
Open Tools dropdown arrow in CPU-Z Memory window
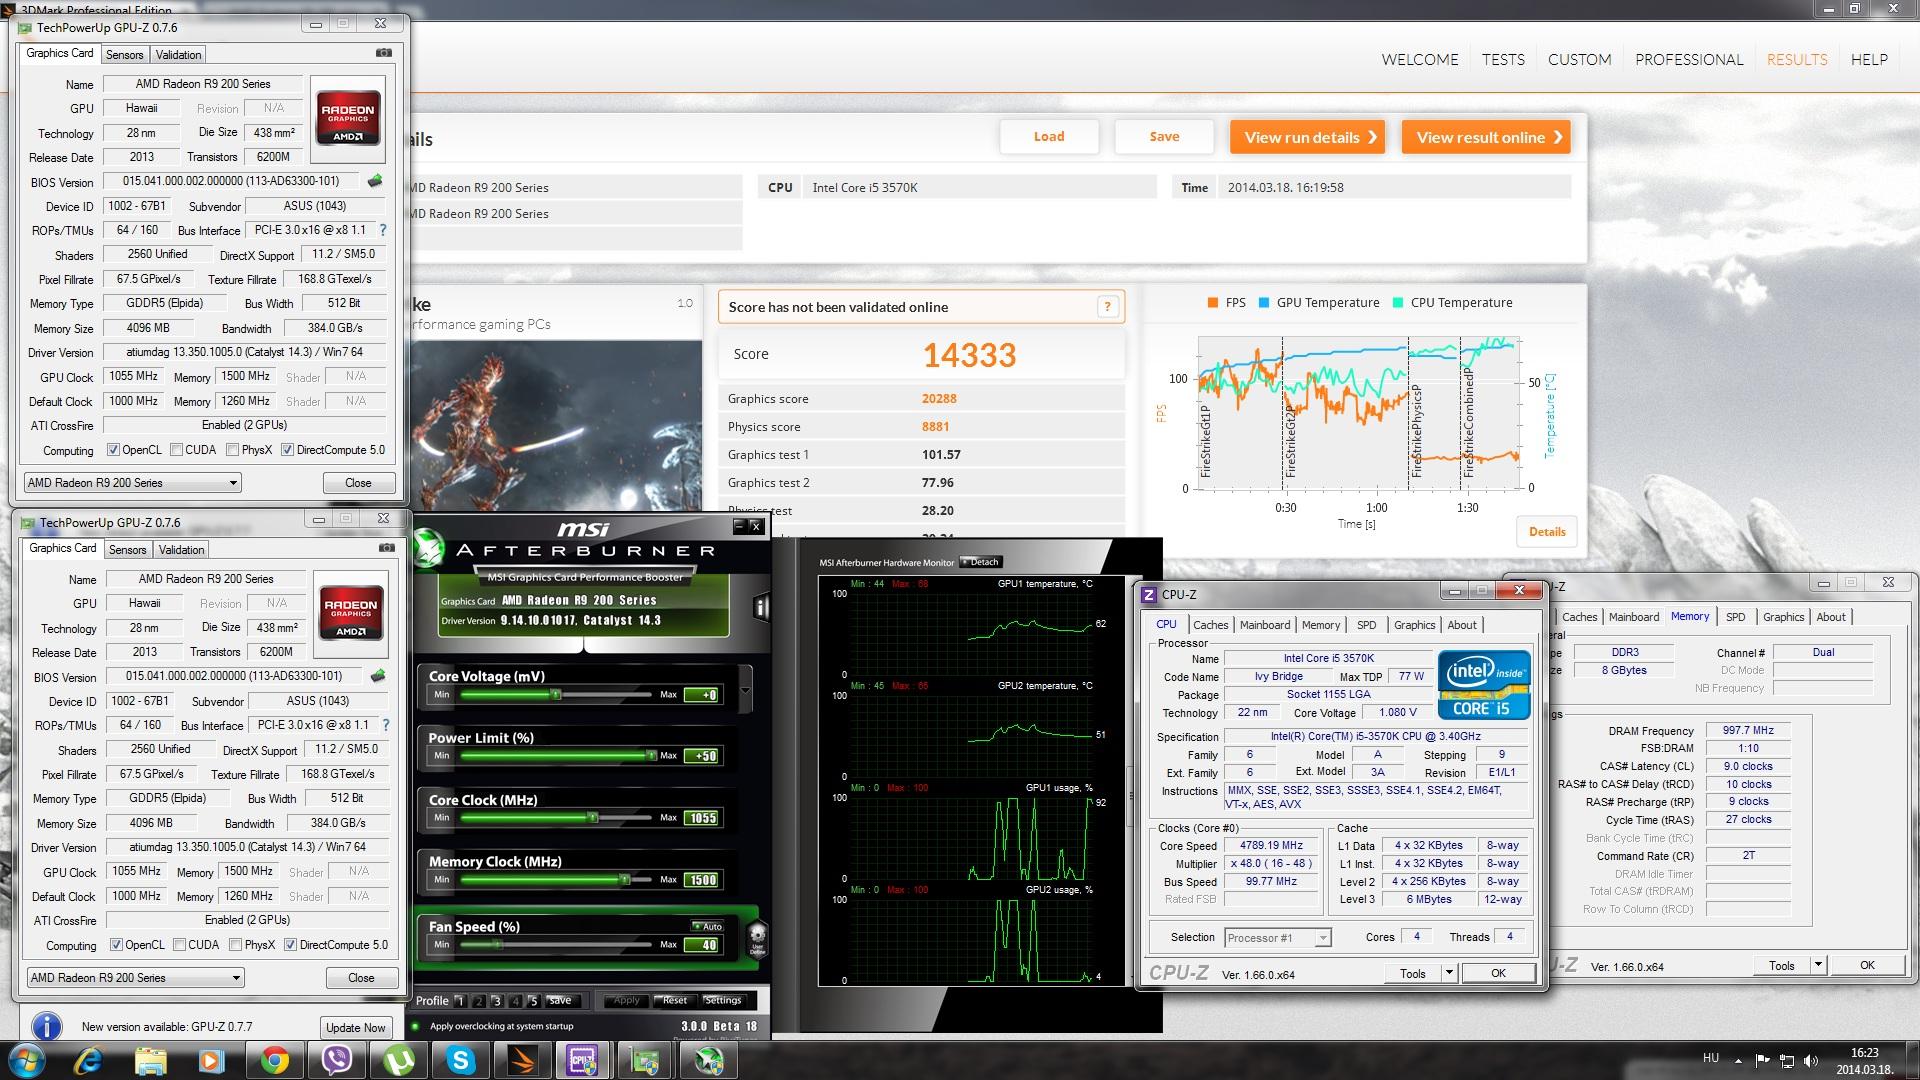tap(1818, 965)
